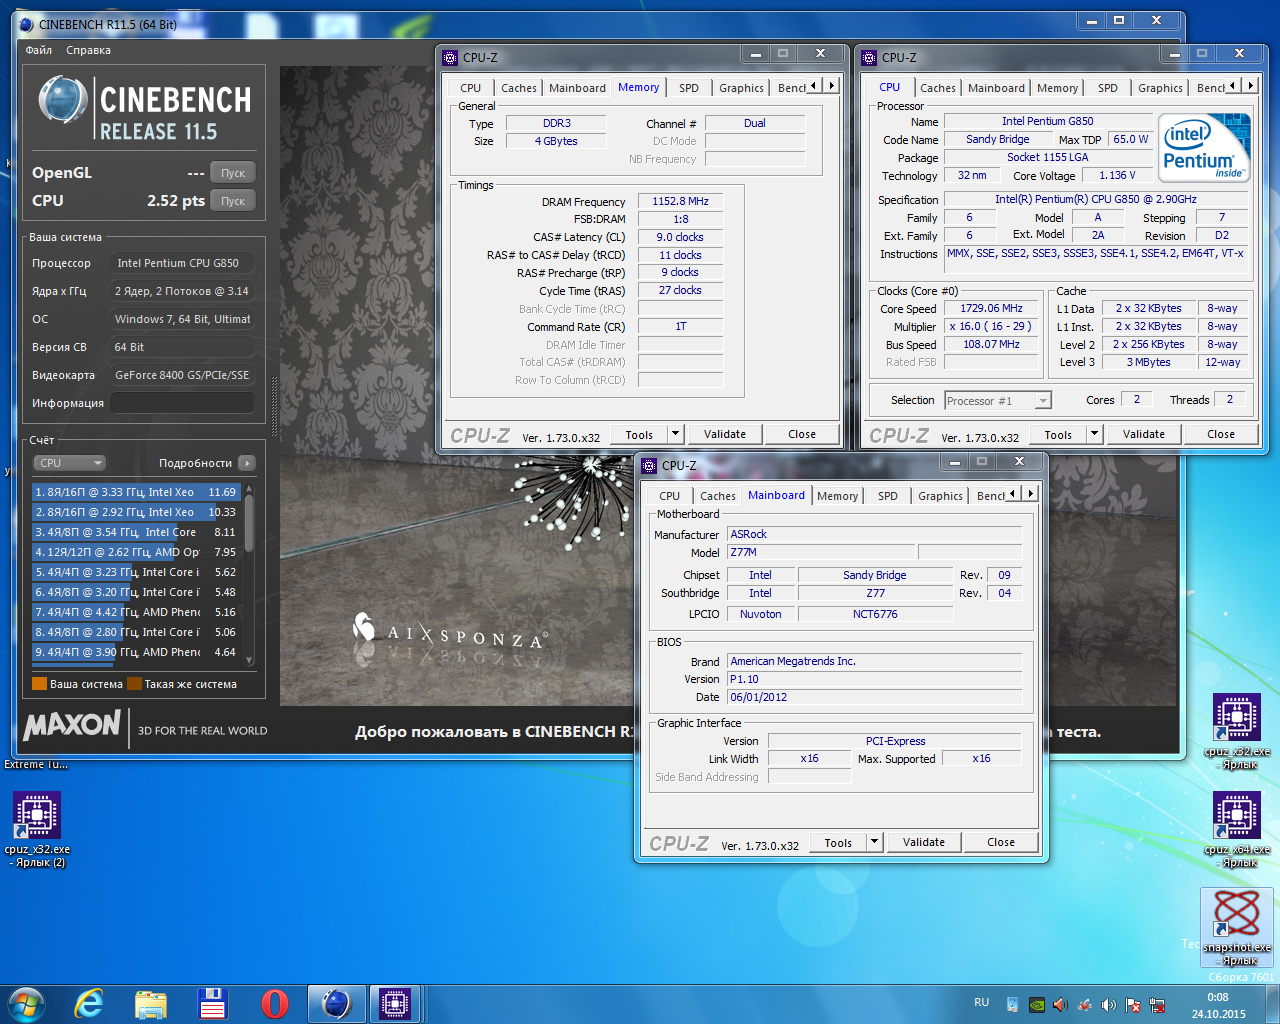
Task: Click motherboard Model field Z77M
Action: 822,552
